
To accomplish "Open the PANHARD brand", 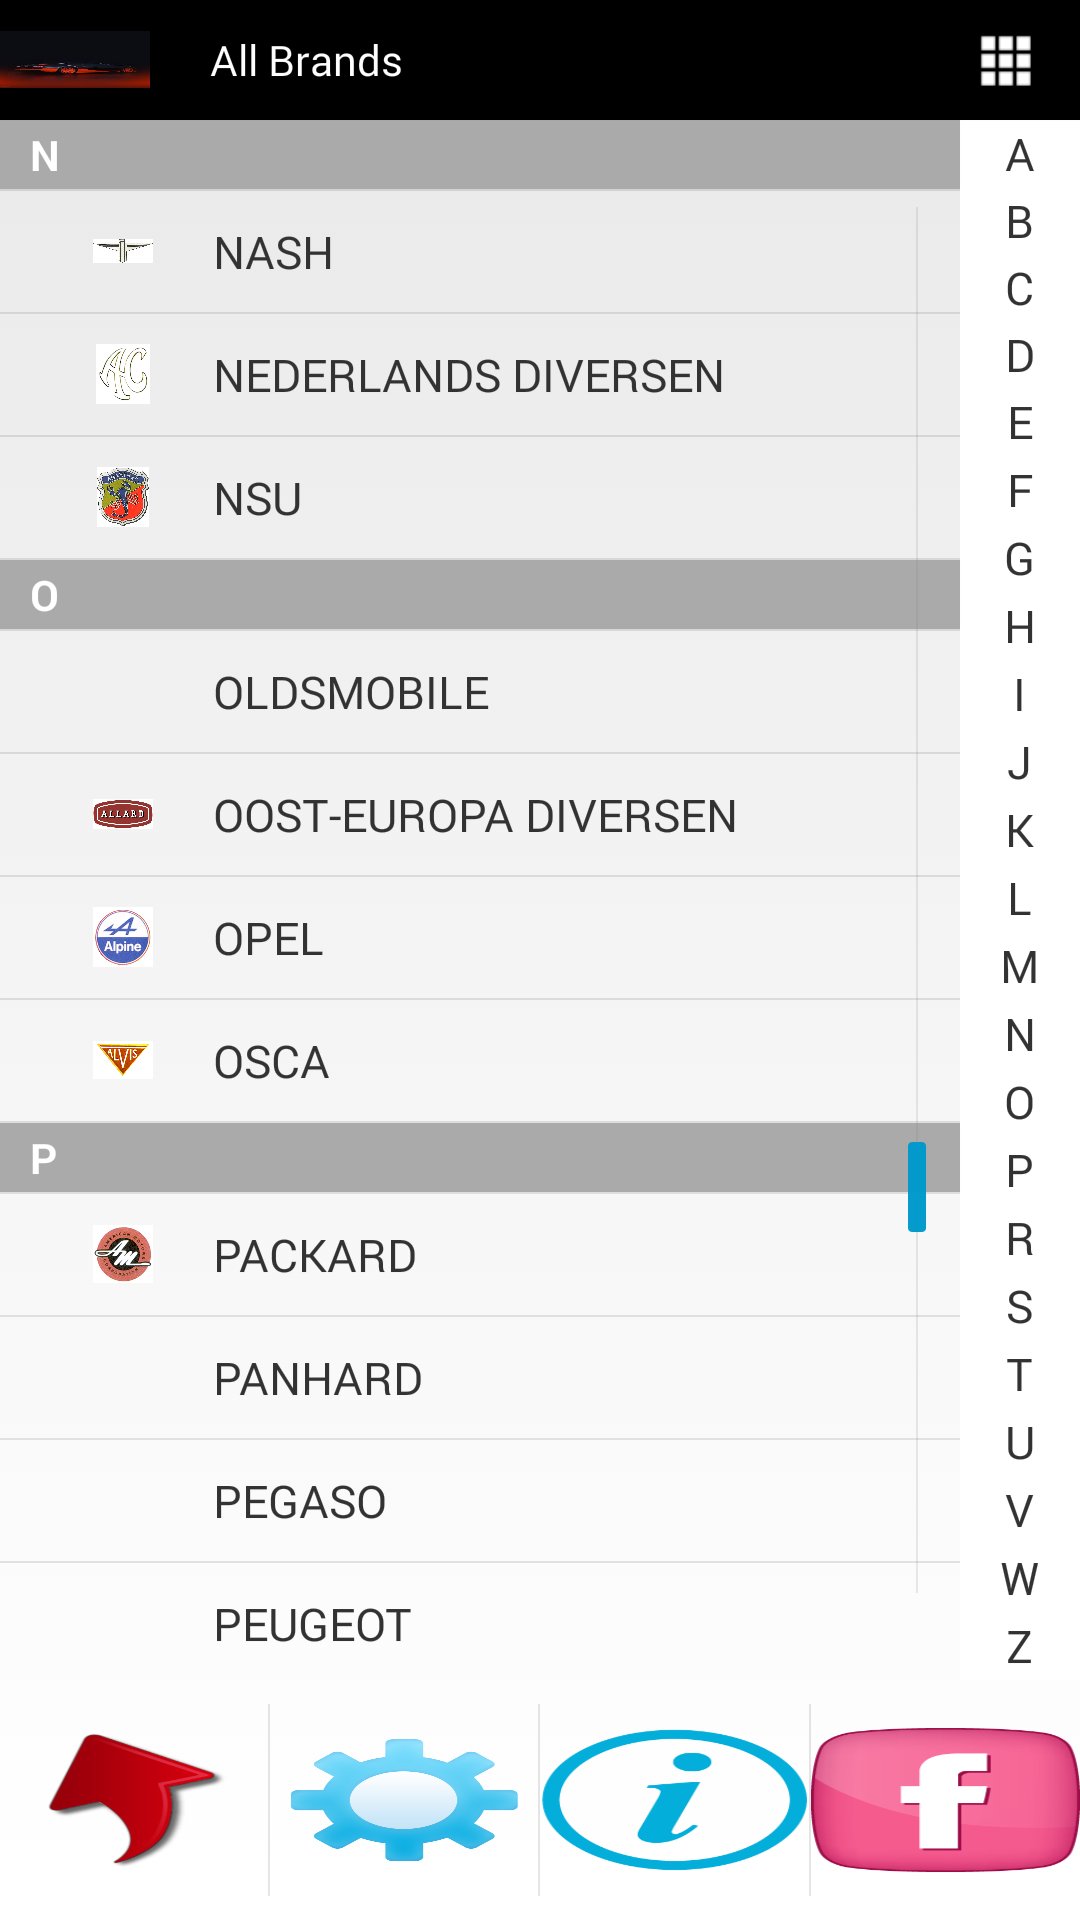I will click(318, 1379).
